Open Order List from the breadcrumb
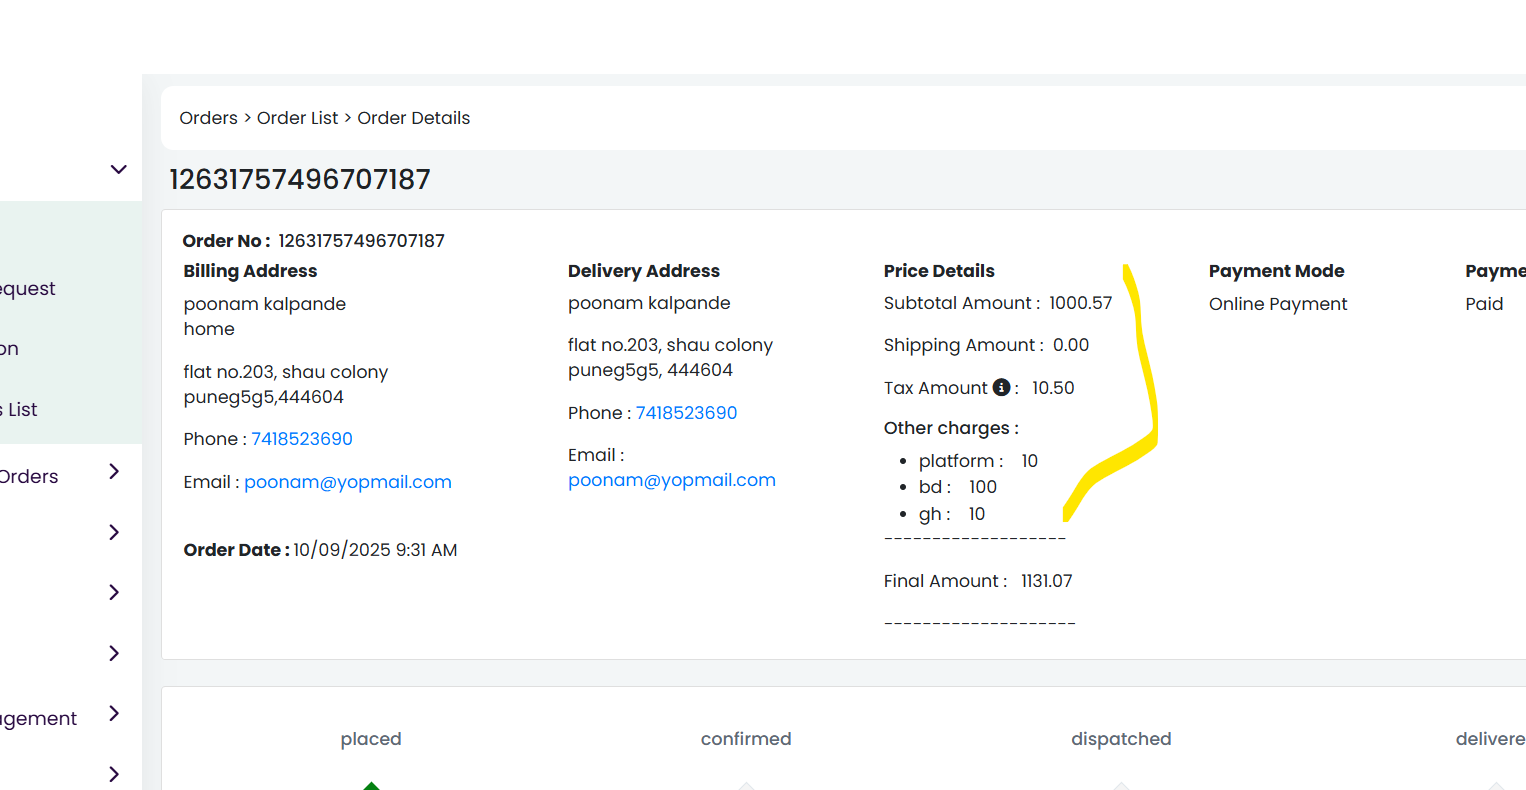This screenshot has width=1526, height=790. (298, 118)
